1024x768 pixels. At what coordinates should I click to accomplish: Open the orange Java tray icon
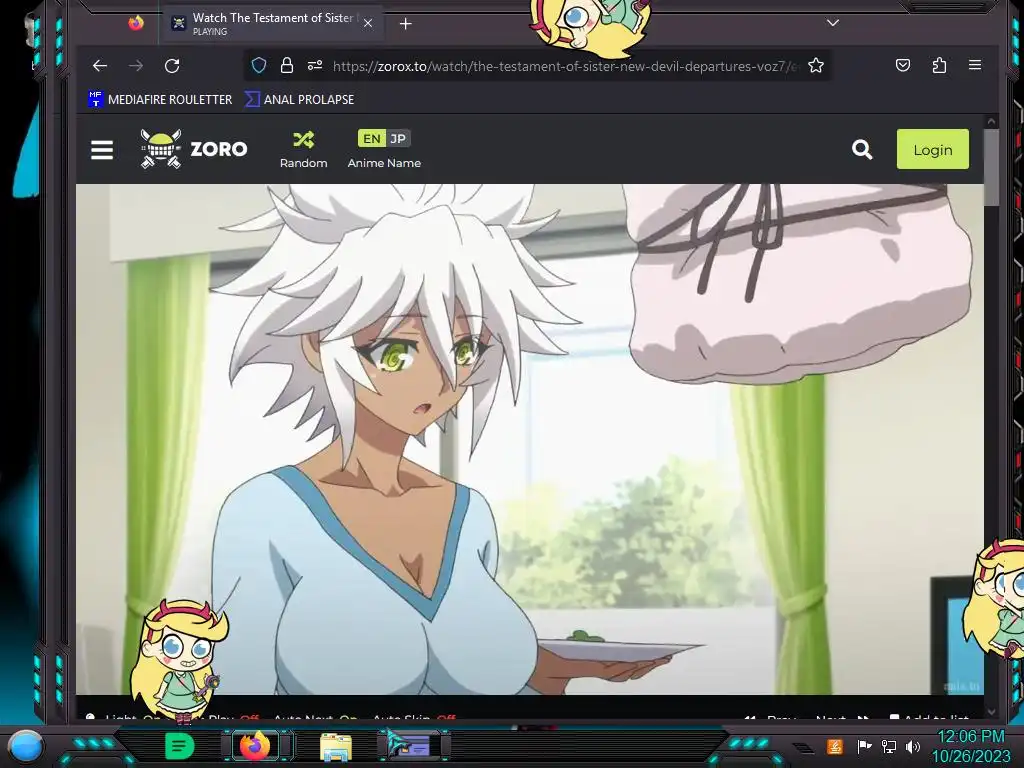pos(835,746)
